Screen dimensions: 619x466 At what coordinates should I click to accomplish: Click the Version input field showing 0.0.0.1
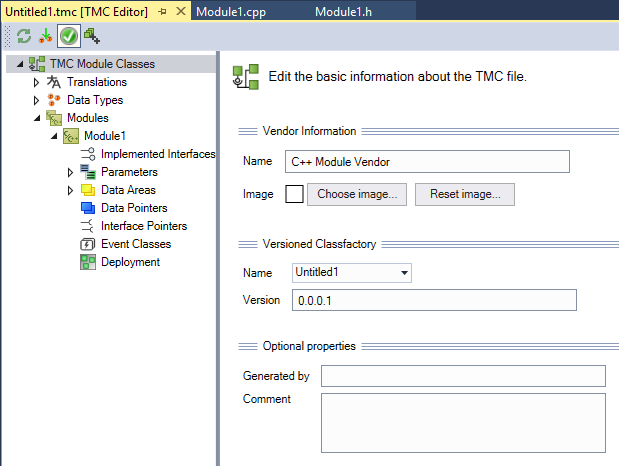[x=434, y=300]
